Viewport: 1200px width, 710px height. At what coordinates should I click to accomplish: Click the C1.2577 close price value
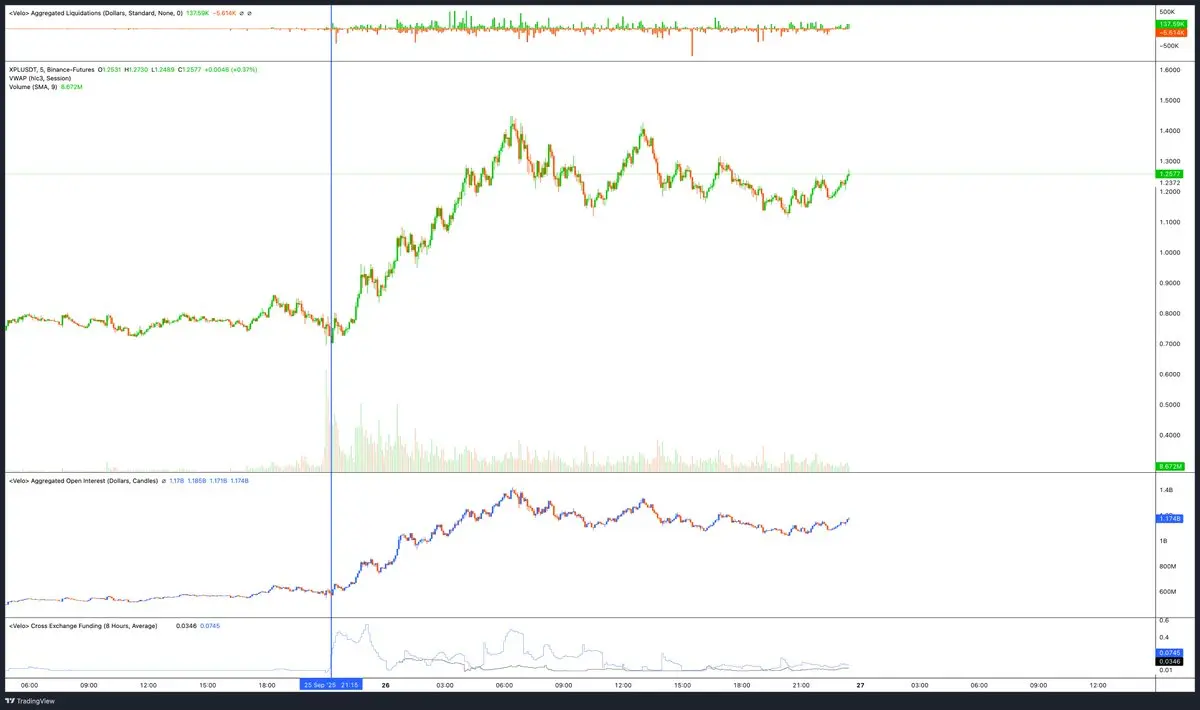pyautogui.click(x=190, y=70)
